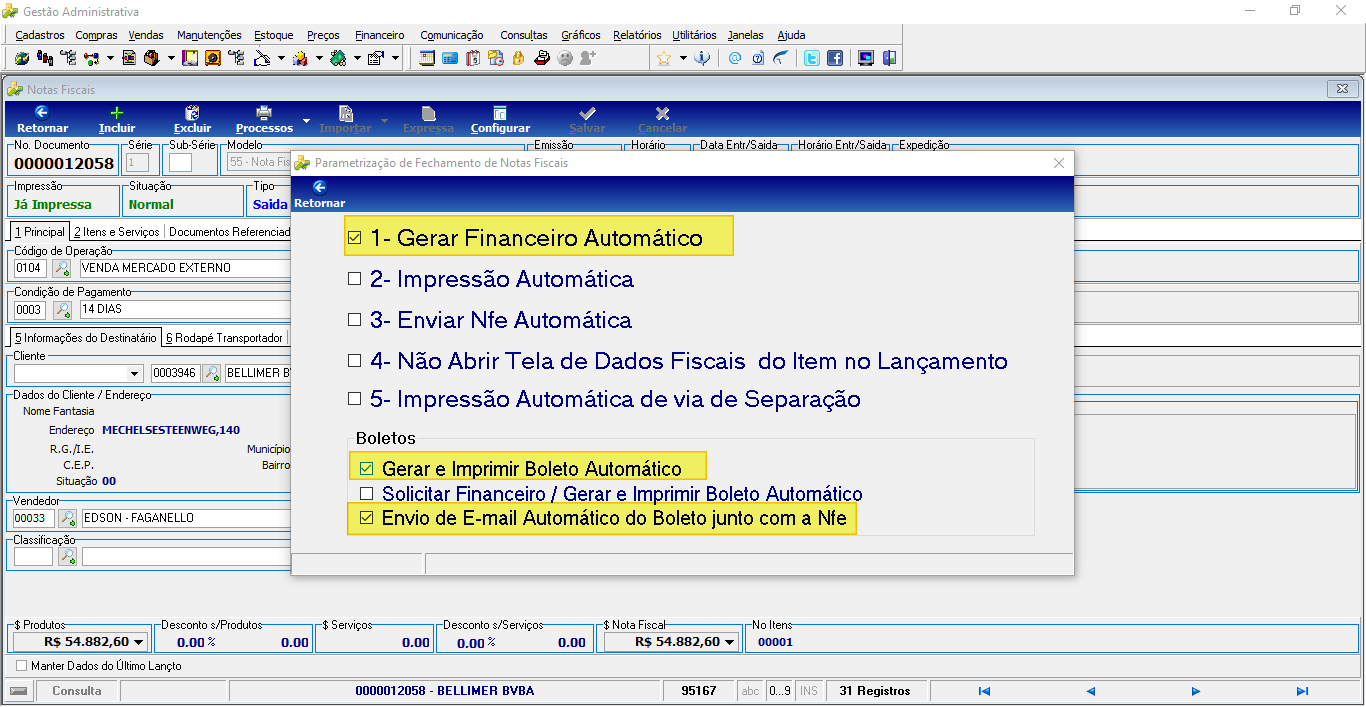Go to last record in status bar
Viewport: 1366px width, 707px height.
[x=1302, y=691]
